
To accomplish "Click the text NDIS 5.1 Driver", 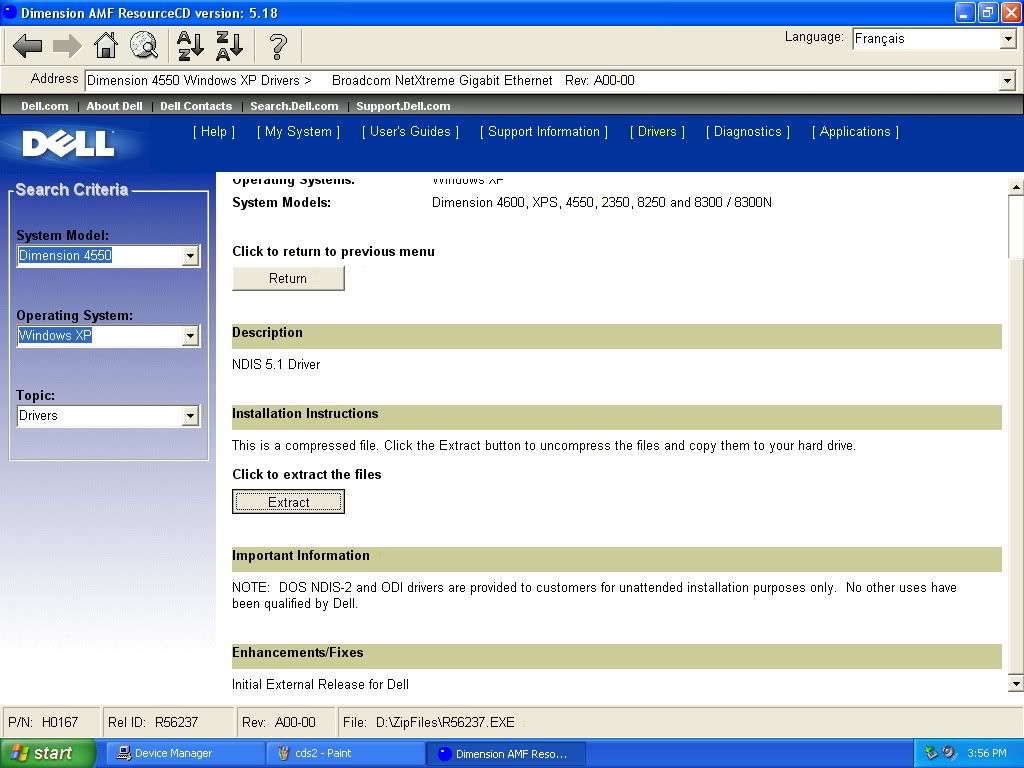I will point(276,364).
